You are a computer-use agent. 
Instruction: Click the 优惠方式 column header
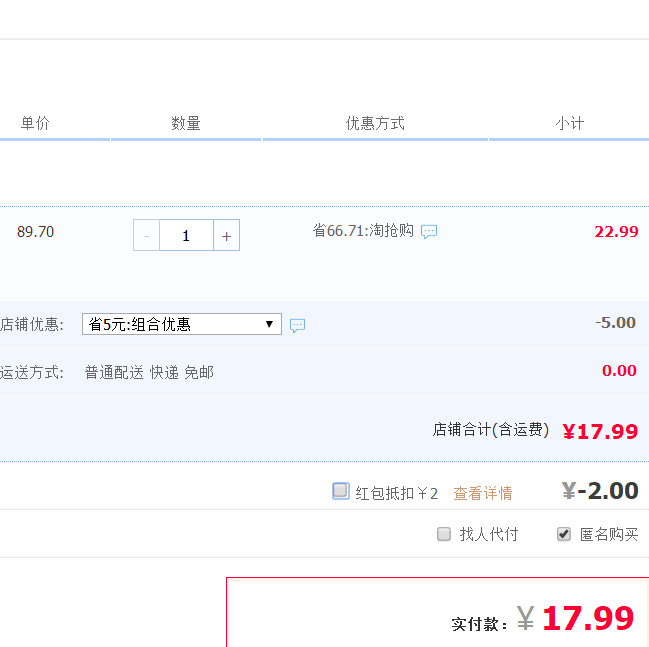pyautogui.click(x=375, y=123)
